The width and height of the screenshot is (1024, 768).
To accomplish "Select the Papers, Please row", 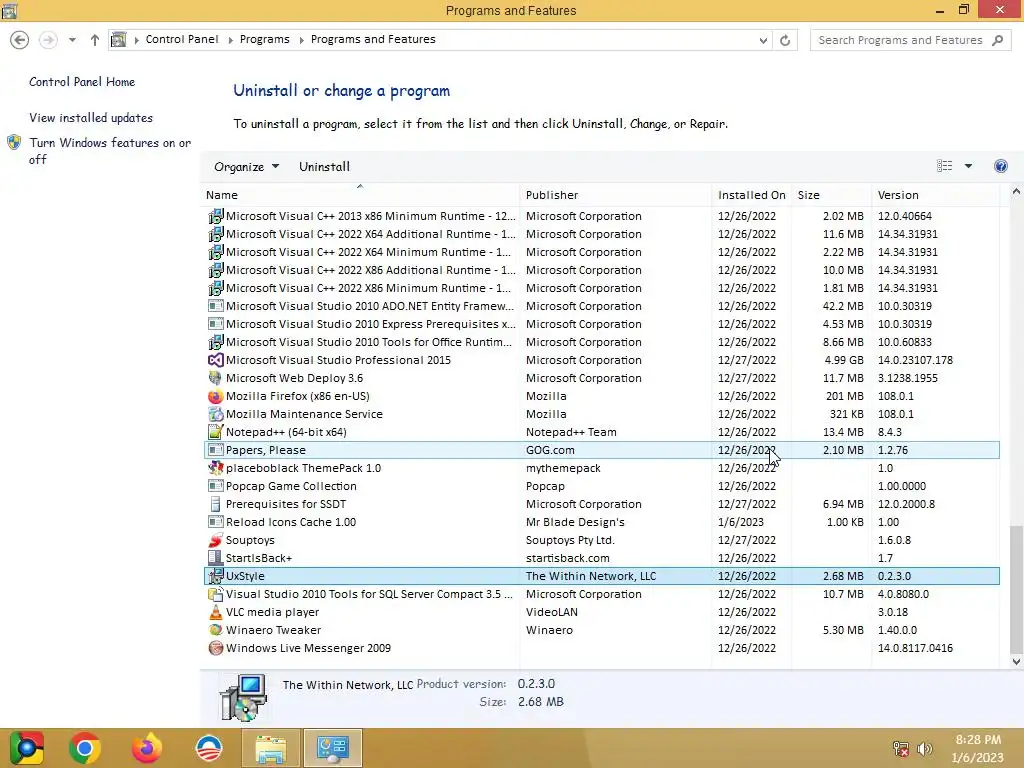I will click(601, 450).
